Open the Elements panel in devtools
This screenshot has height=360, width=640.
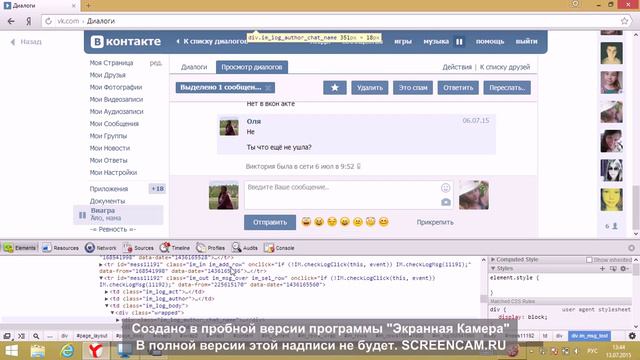pyautogui.click(x=20, y=247)
